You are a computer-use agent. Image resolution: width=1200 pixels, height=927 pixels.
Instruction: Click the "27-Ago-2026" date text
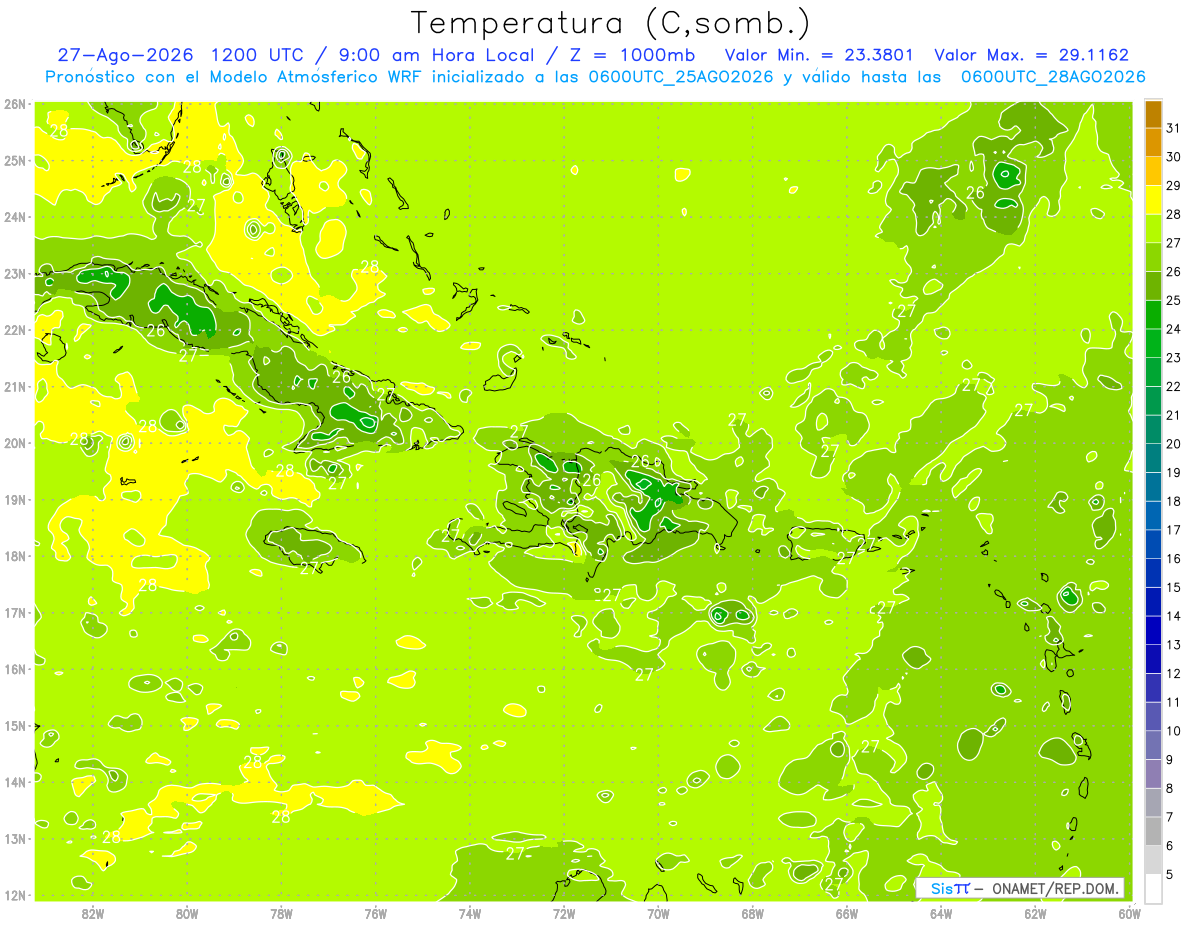tap(127, 55)
